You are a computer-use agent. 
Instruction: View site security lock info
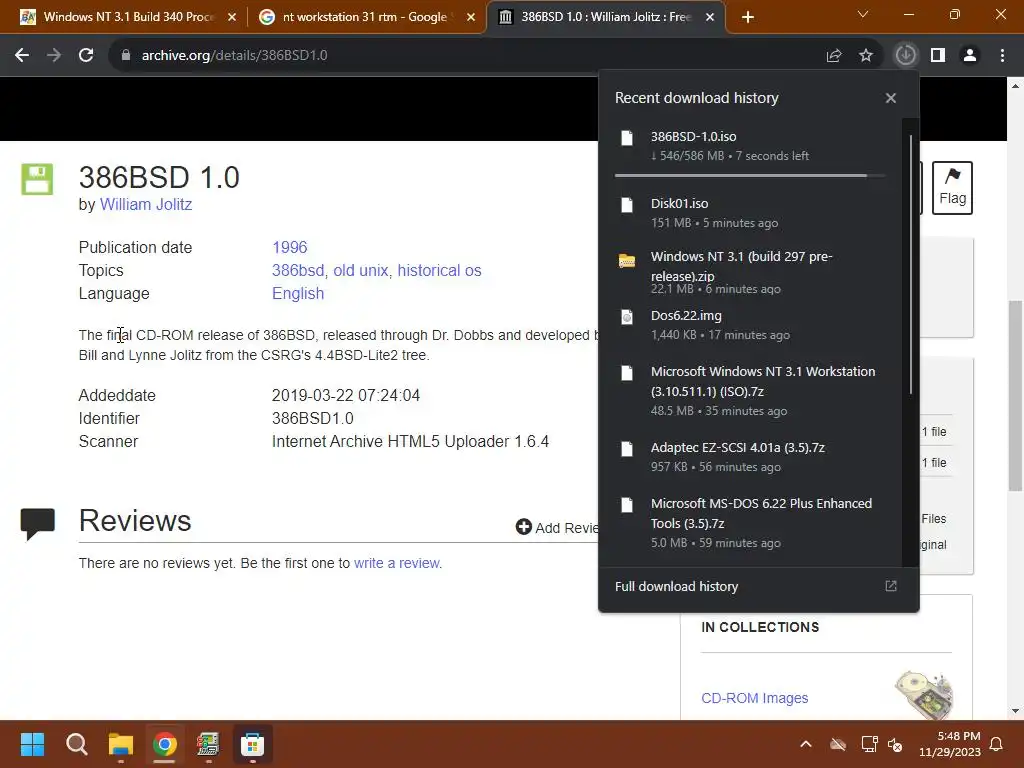[126, 56]
